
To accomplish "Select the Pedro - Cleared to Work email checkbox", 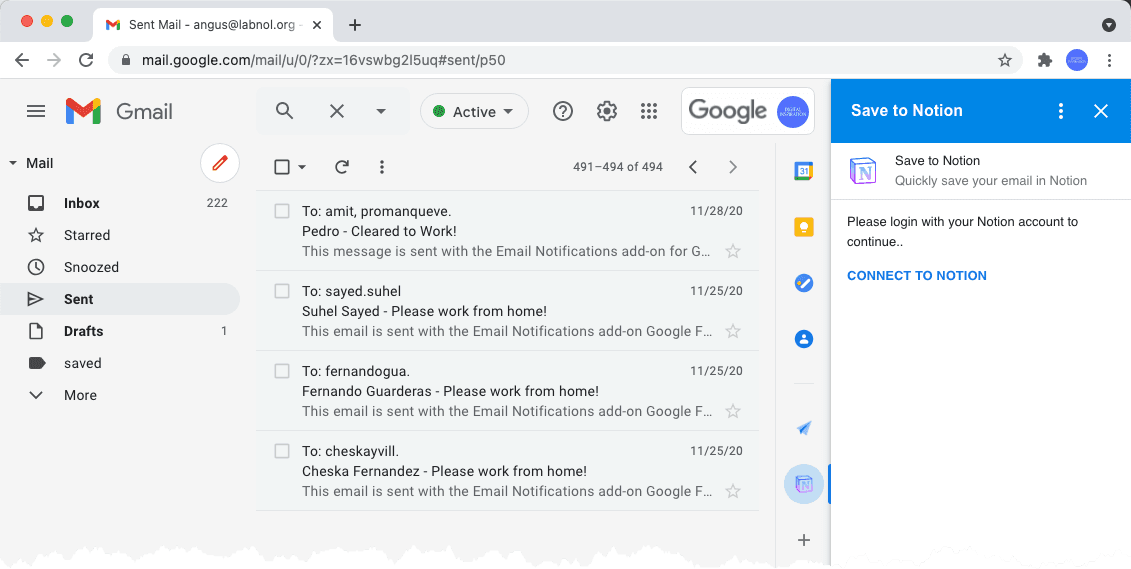I will tap(282, 211).
